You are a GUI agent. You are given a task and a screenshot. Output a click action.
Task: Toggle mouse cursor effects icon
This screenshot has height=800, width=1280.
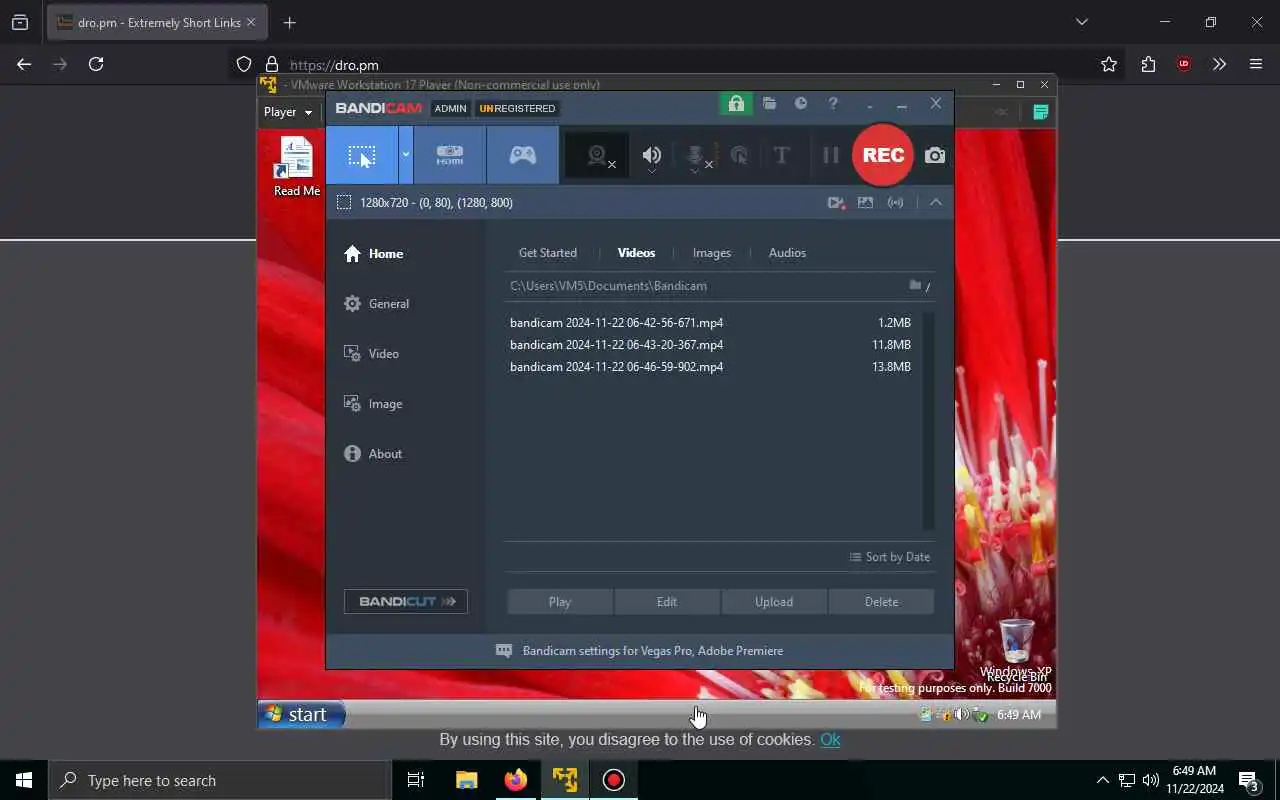pos(739,155)
